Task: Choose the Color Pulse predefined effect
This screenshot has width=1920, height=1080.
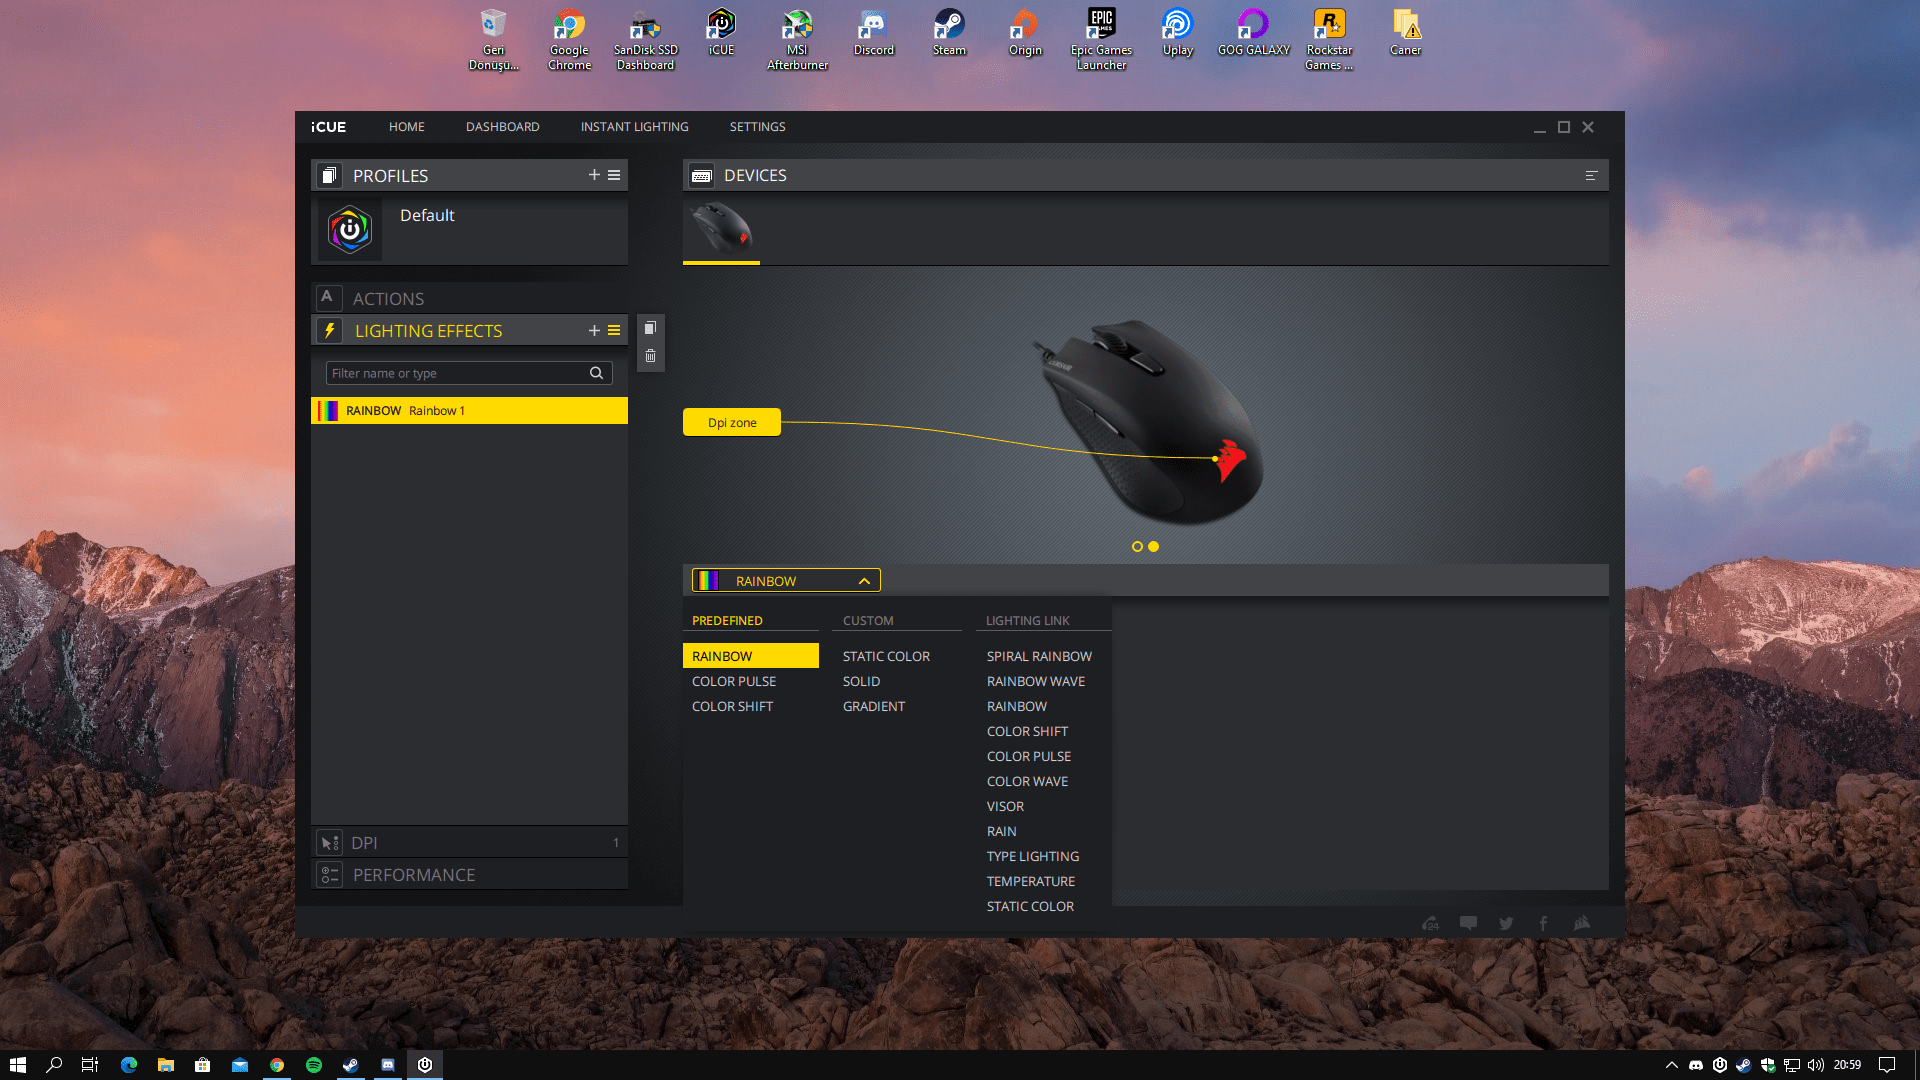Action: [734, 681]
